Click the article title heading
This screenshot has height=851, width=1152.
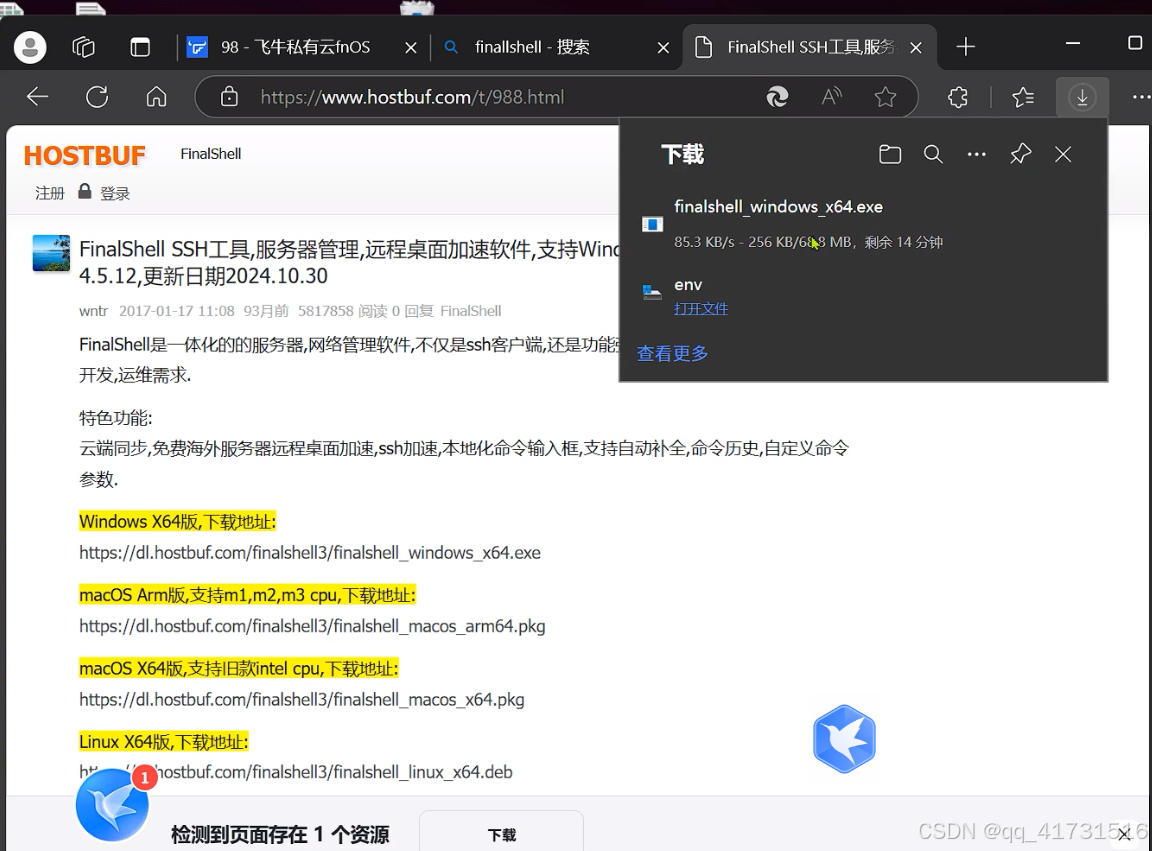tap(350, 262)
